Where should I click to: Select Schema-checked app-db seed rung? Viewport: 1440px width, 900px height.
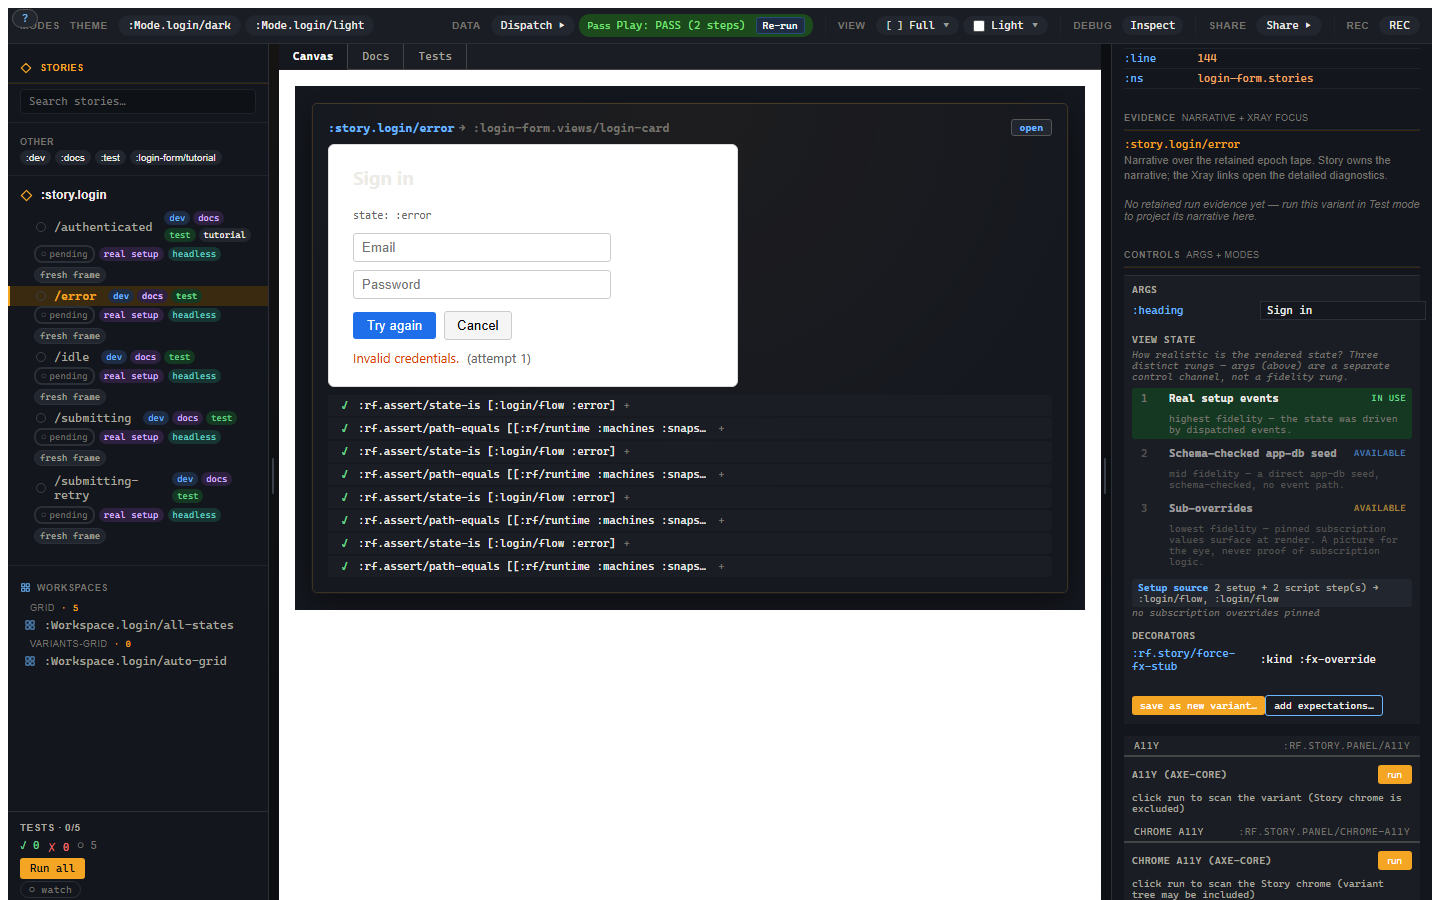pos(1271,468)
